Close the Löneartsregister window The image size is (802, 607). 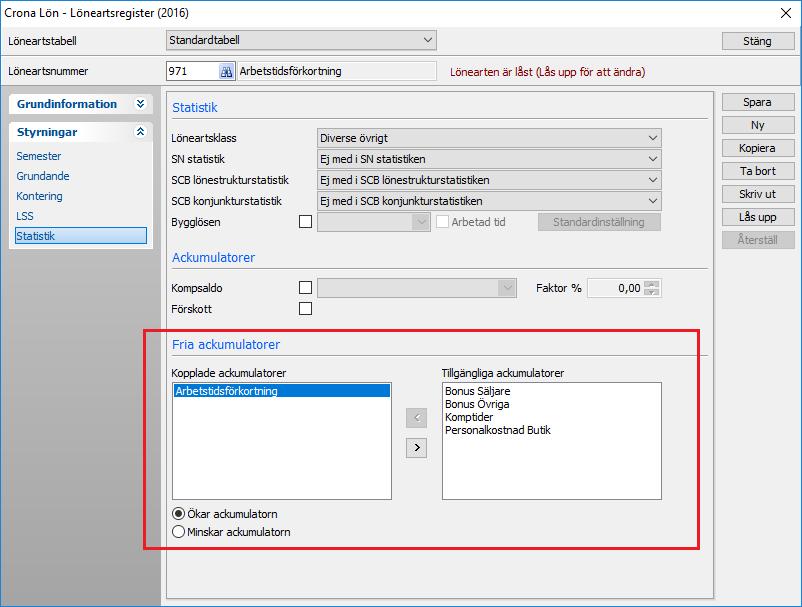pos(786,13)
